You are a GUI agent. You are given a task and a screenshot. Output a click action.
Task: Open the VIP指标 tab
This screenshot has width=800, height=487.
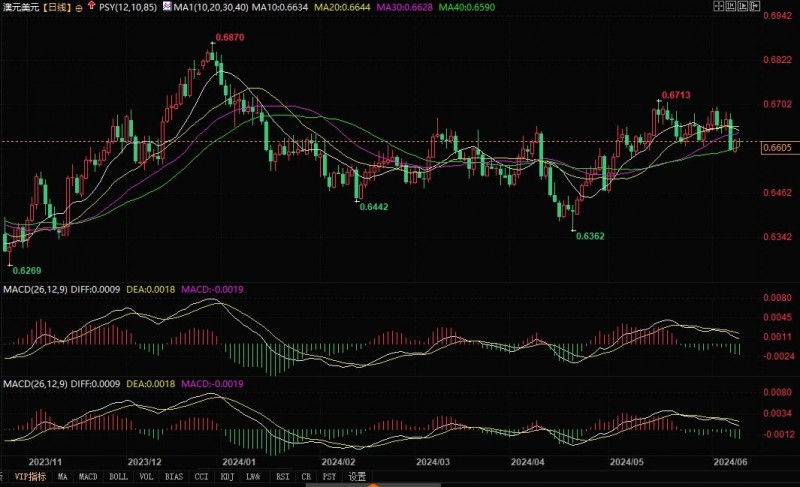[30, 477]
